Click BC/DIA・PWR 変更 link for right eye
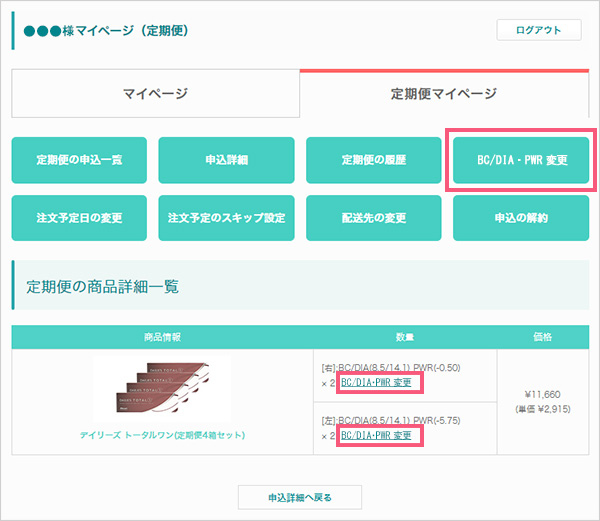600x521 pixels. (376, 383)
